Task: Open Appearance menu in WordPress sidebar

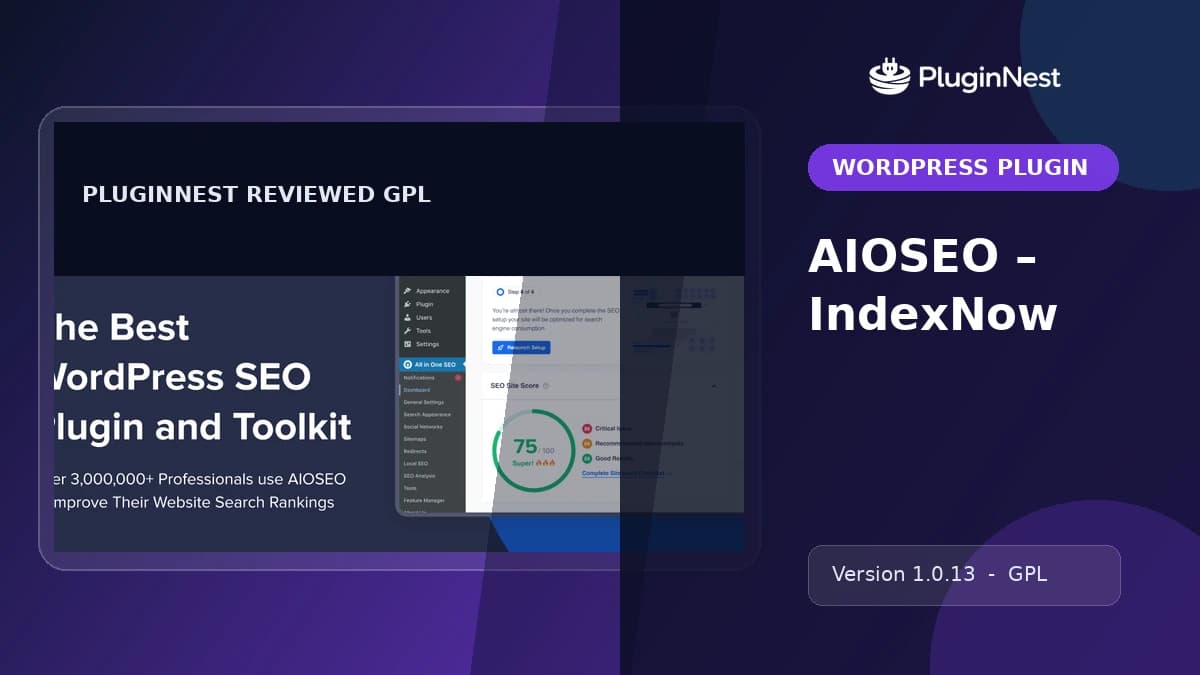Action: point(431,291)
